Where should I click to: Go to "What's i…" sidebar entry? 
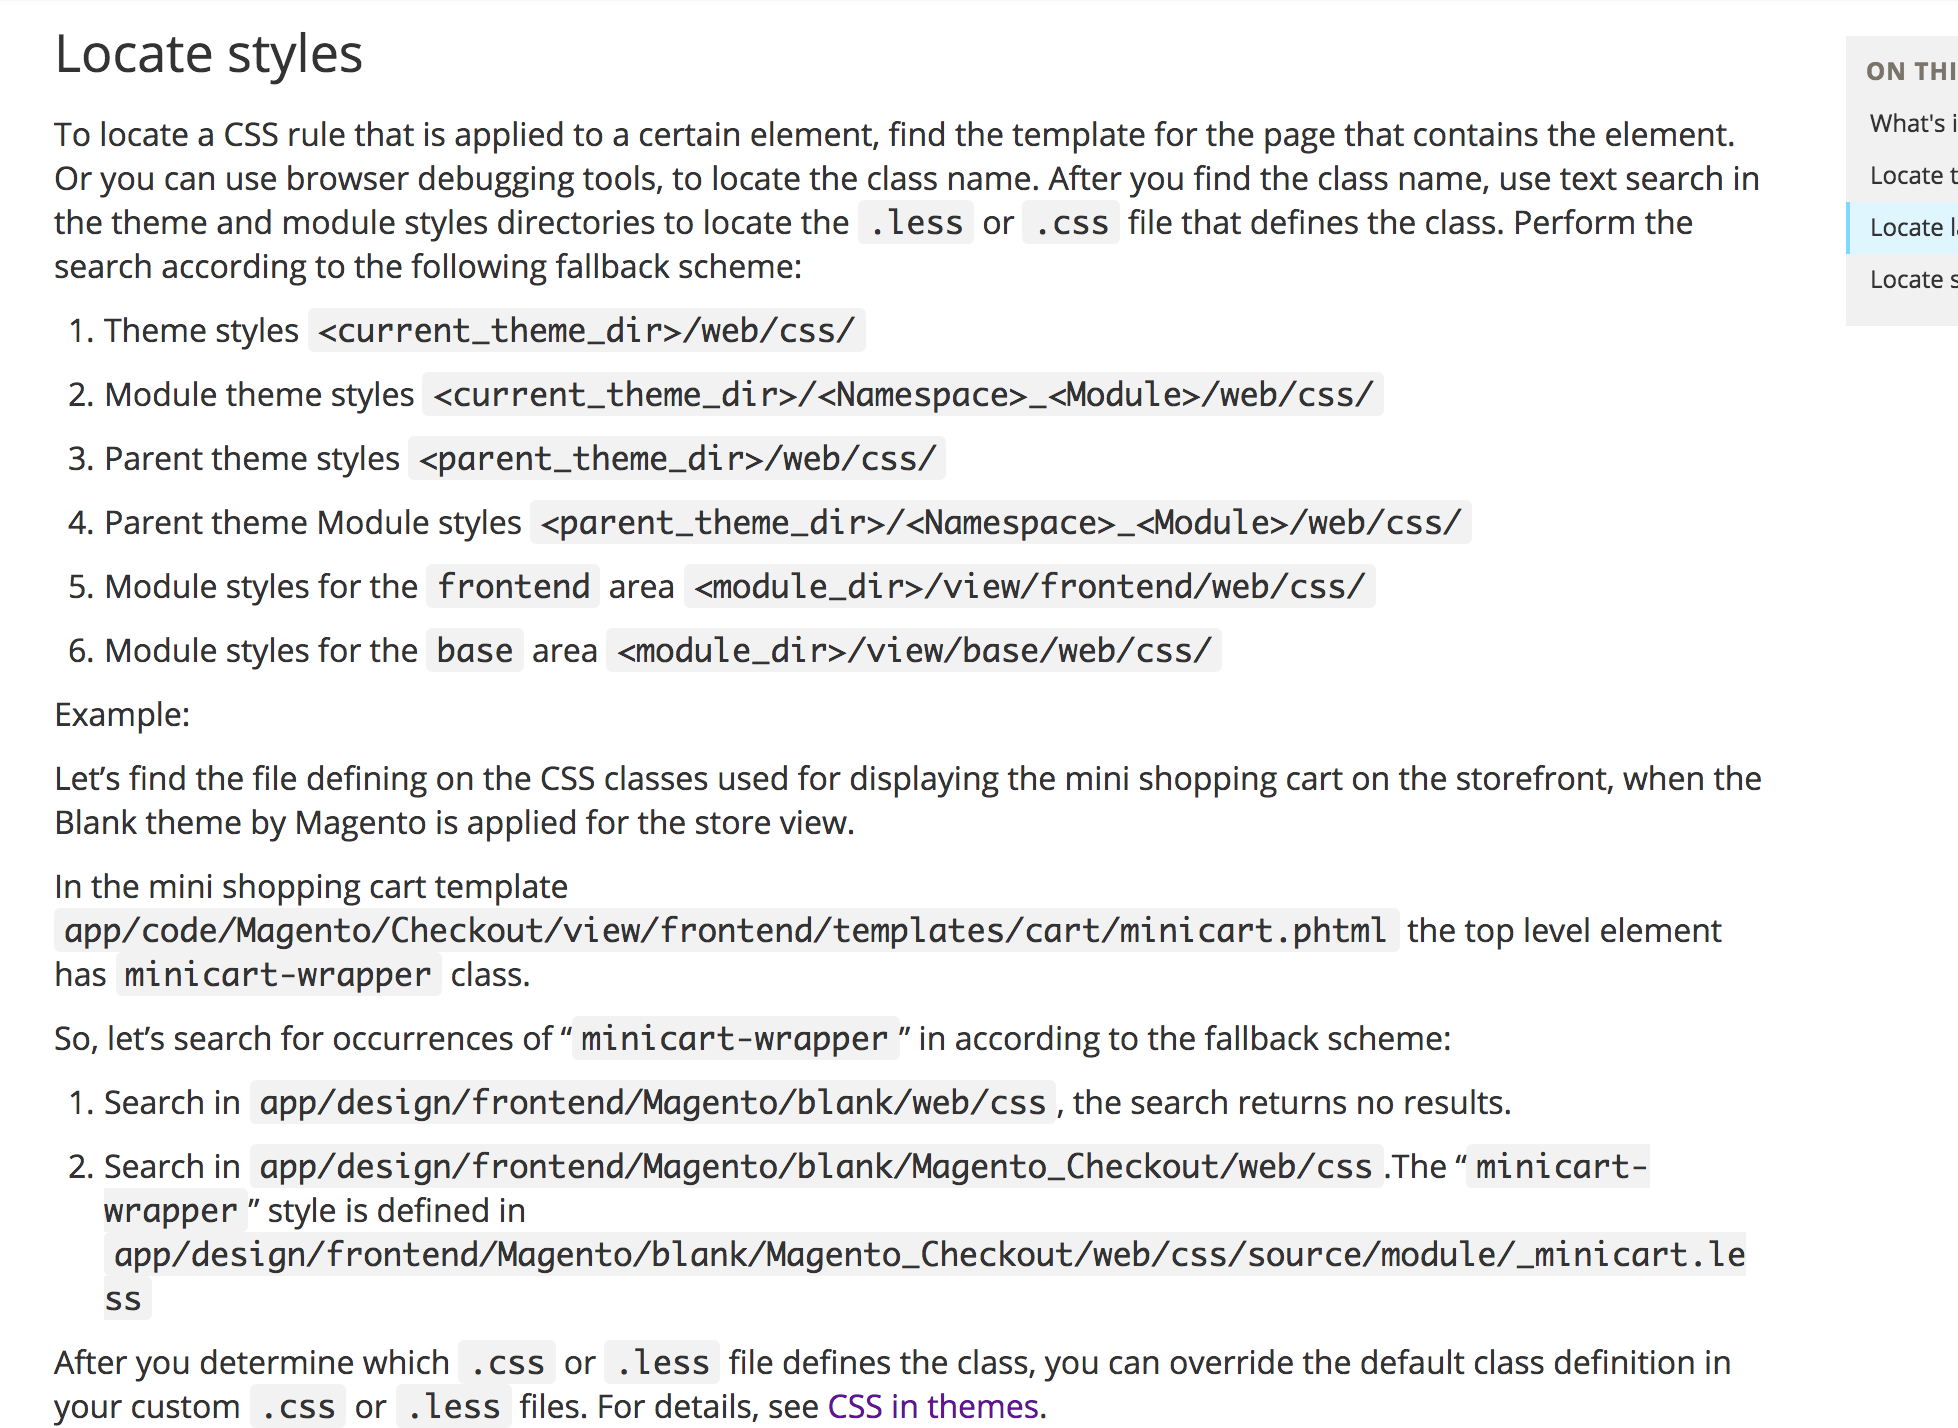[1908, 123]
